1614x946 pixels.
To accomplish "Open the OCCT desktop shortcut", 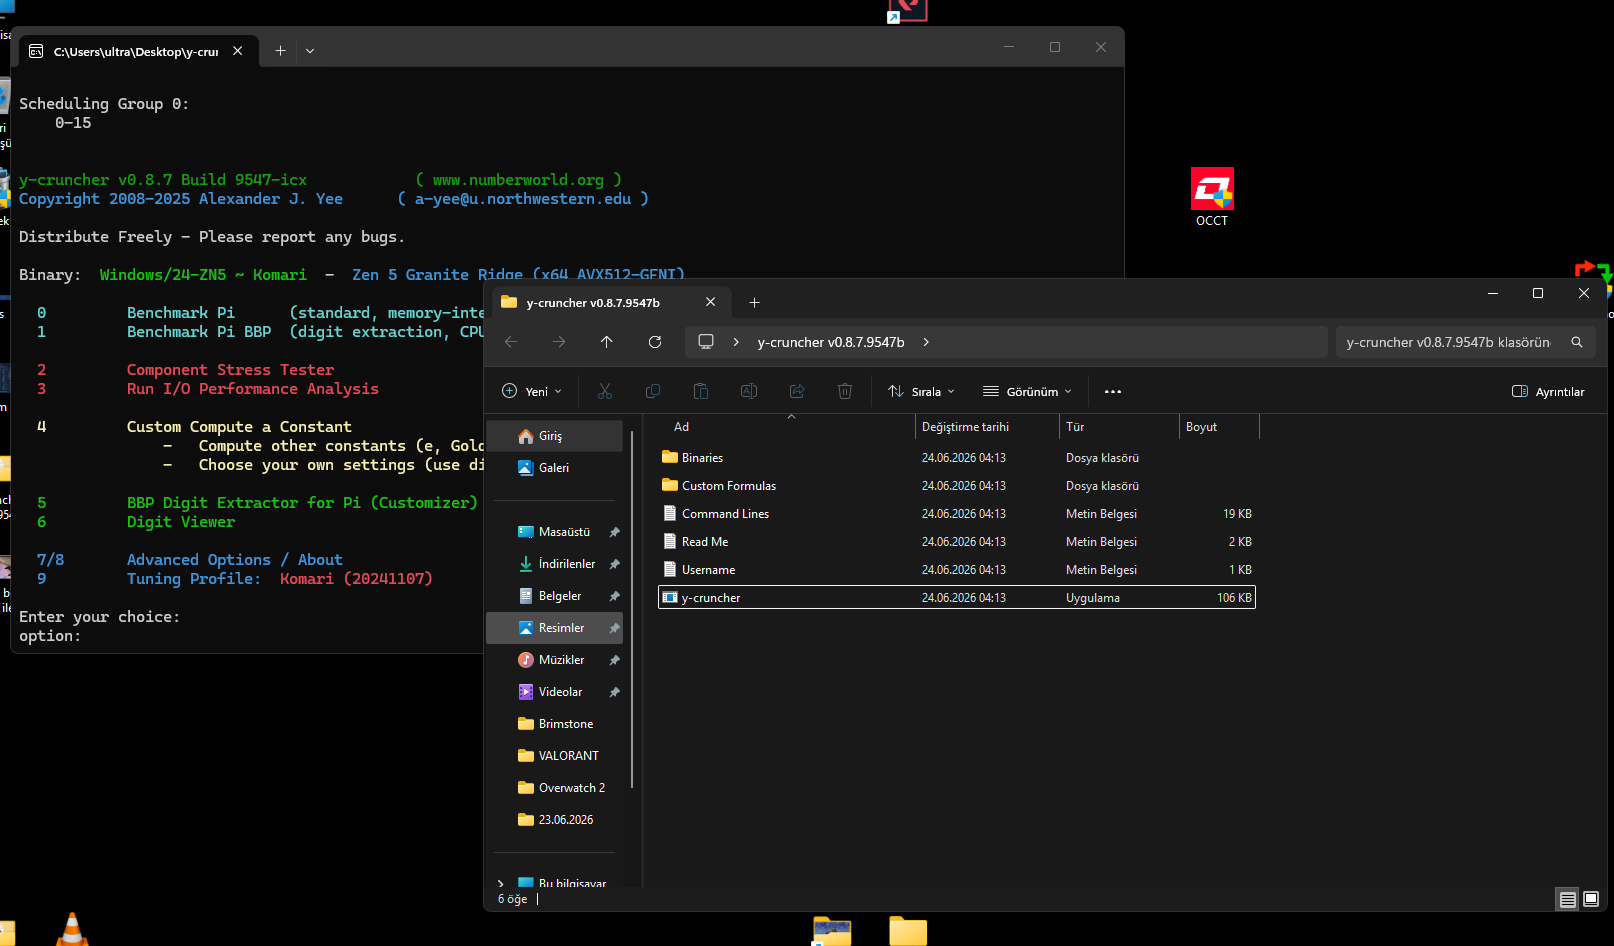I will pyautogui.click(x=1212, y=197).
